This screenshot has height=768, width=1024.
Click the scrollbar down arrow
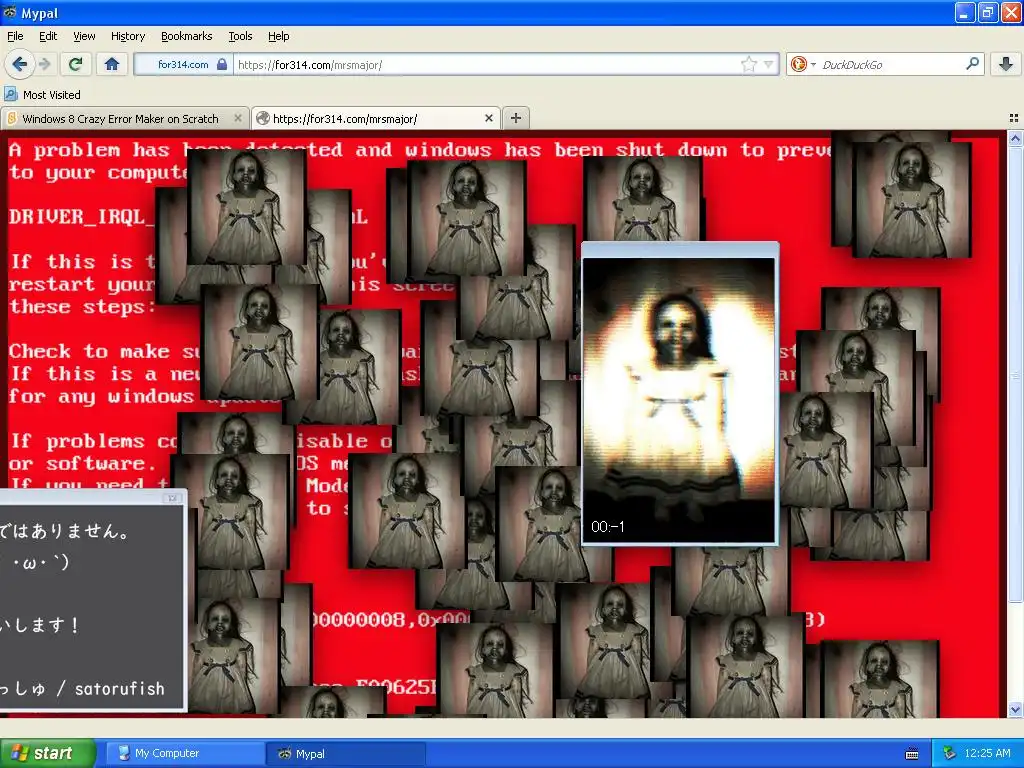coord(1015,710)
